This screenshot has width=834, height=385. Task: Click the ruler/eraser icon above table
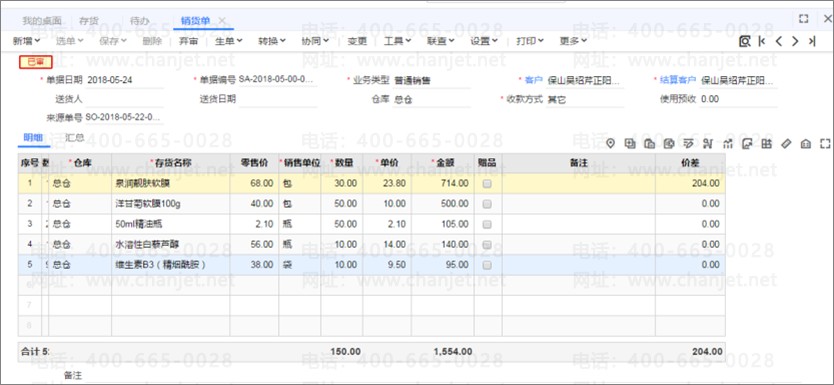[x=786, y=143]
